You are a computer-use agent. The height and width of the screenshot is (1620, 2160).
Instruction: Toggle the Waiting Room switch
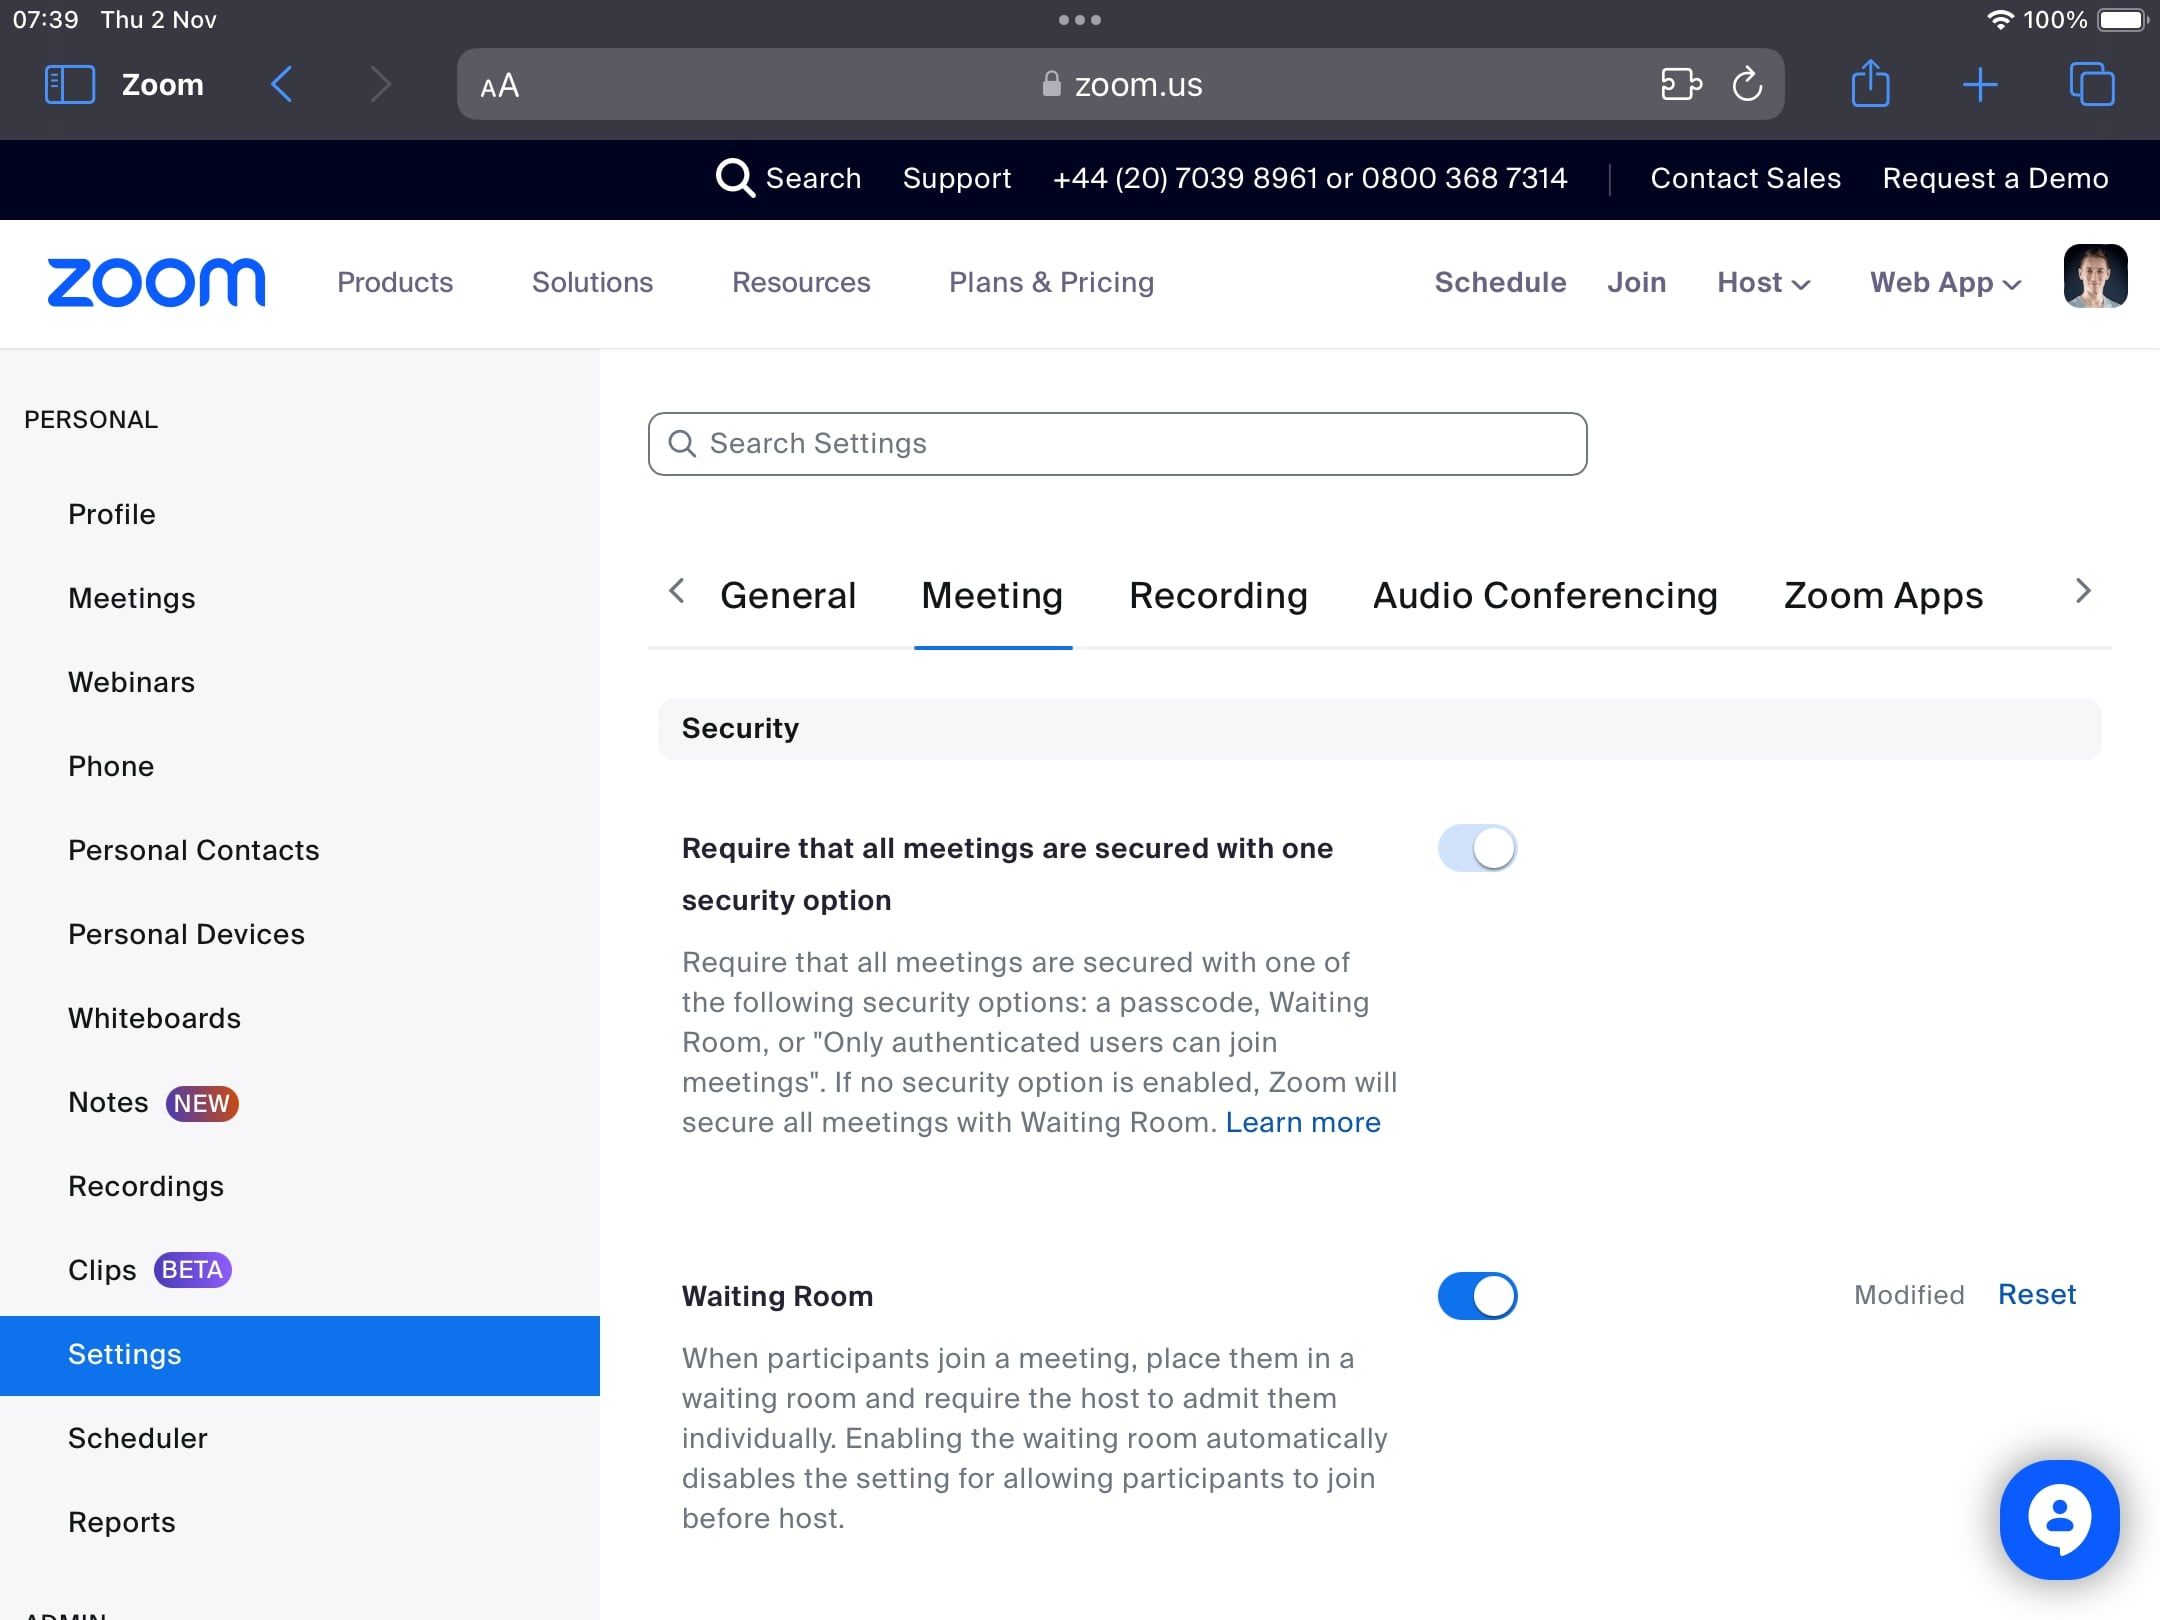point(1477,1296)
